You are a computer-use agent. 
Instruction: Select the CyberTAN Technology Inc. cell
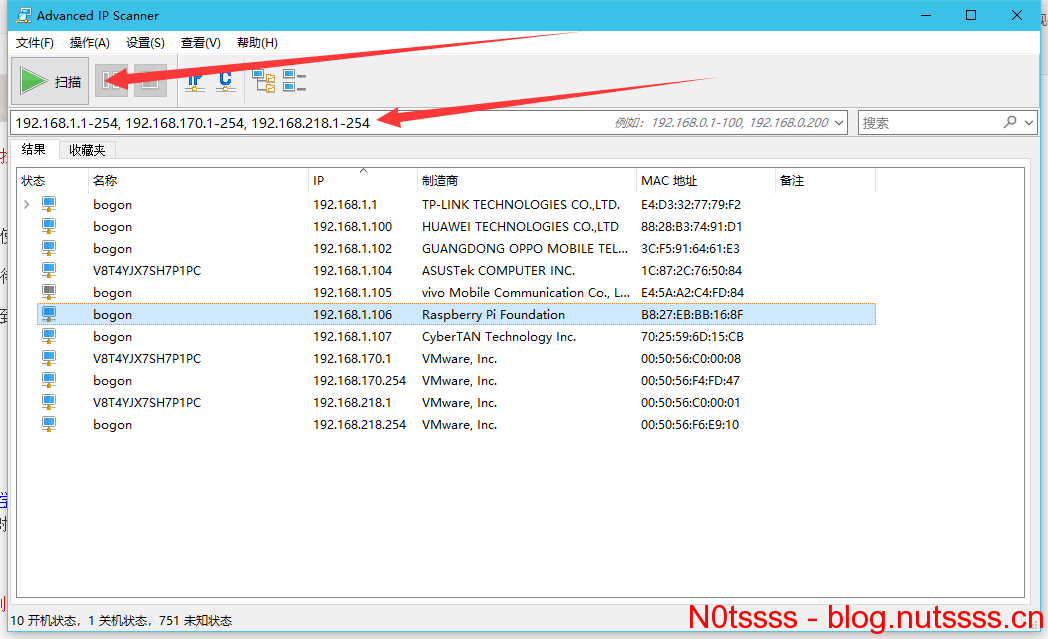point(499,337)
